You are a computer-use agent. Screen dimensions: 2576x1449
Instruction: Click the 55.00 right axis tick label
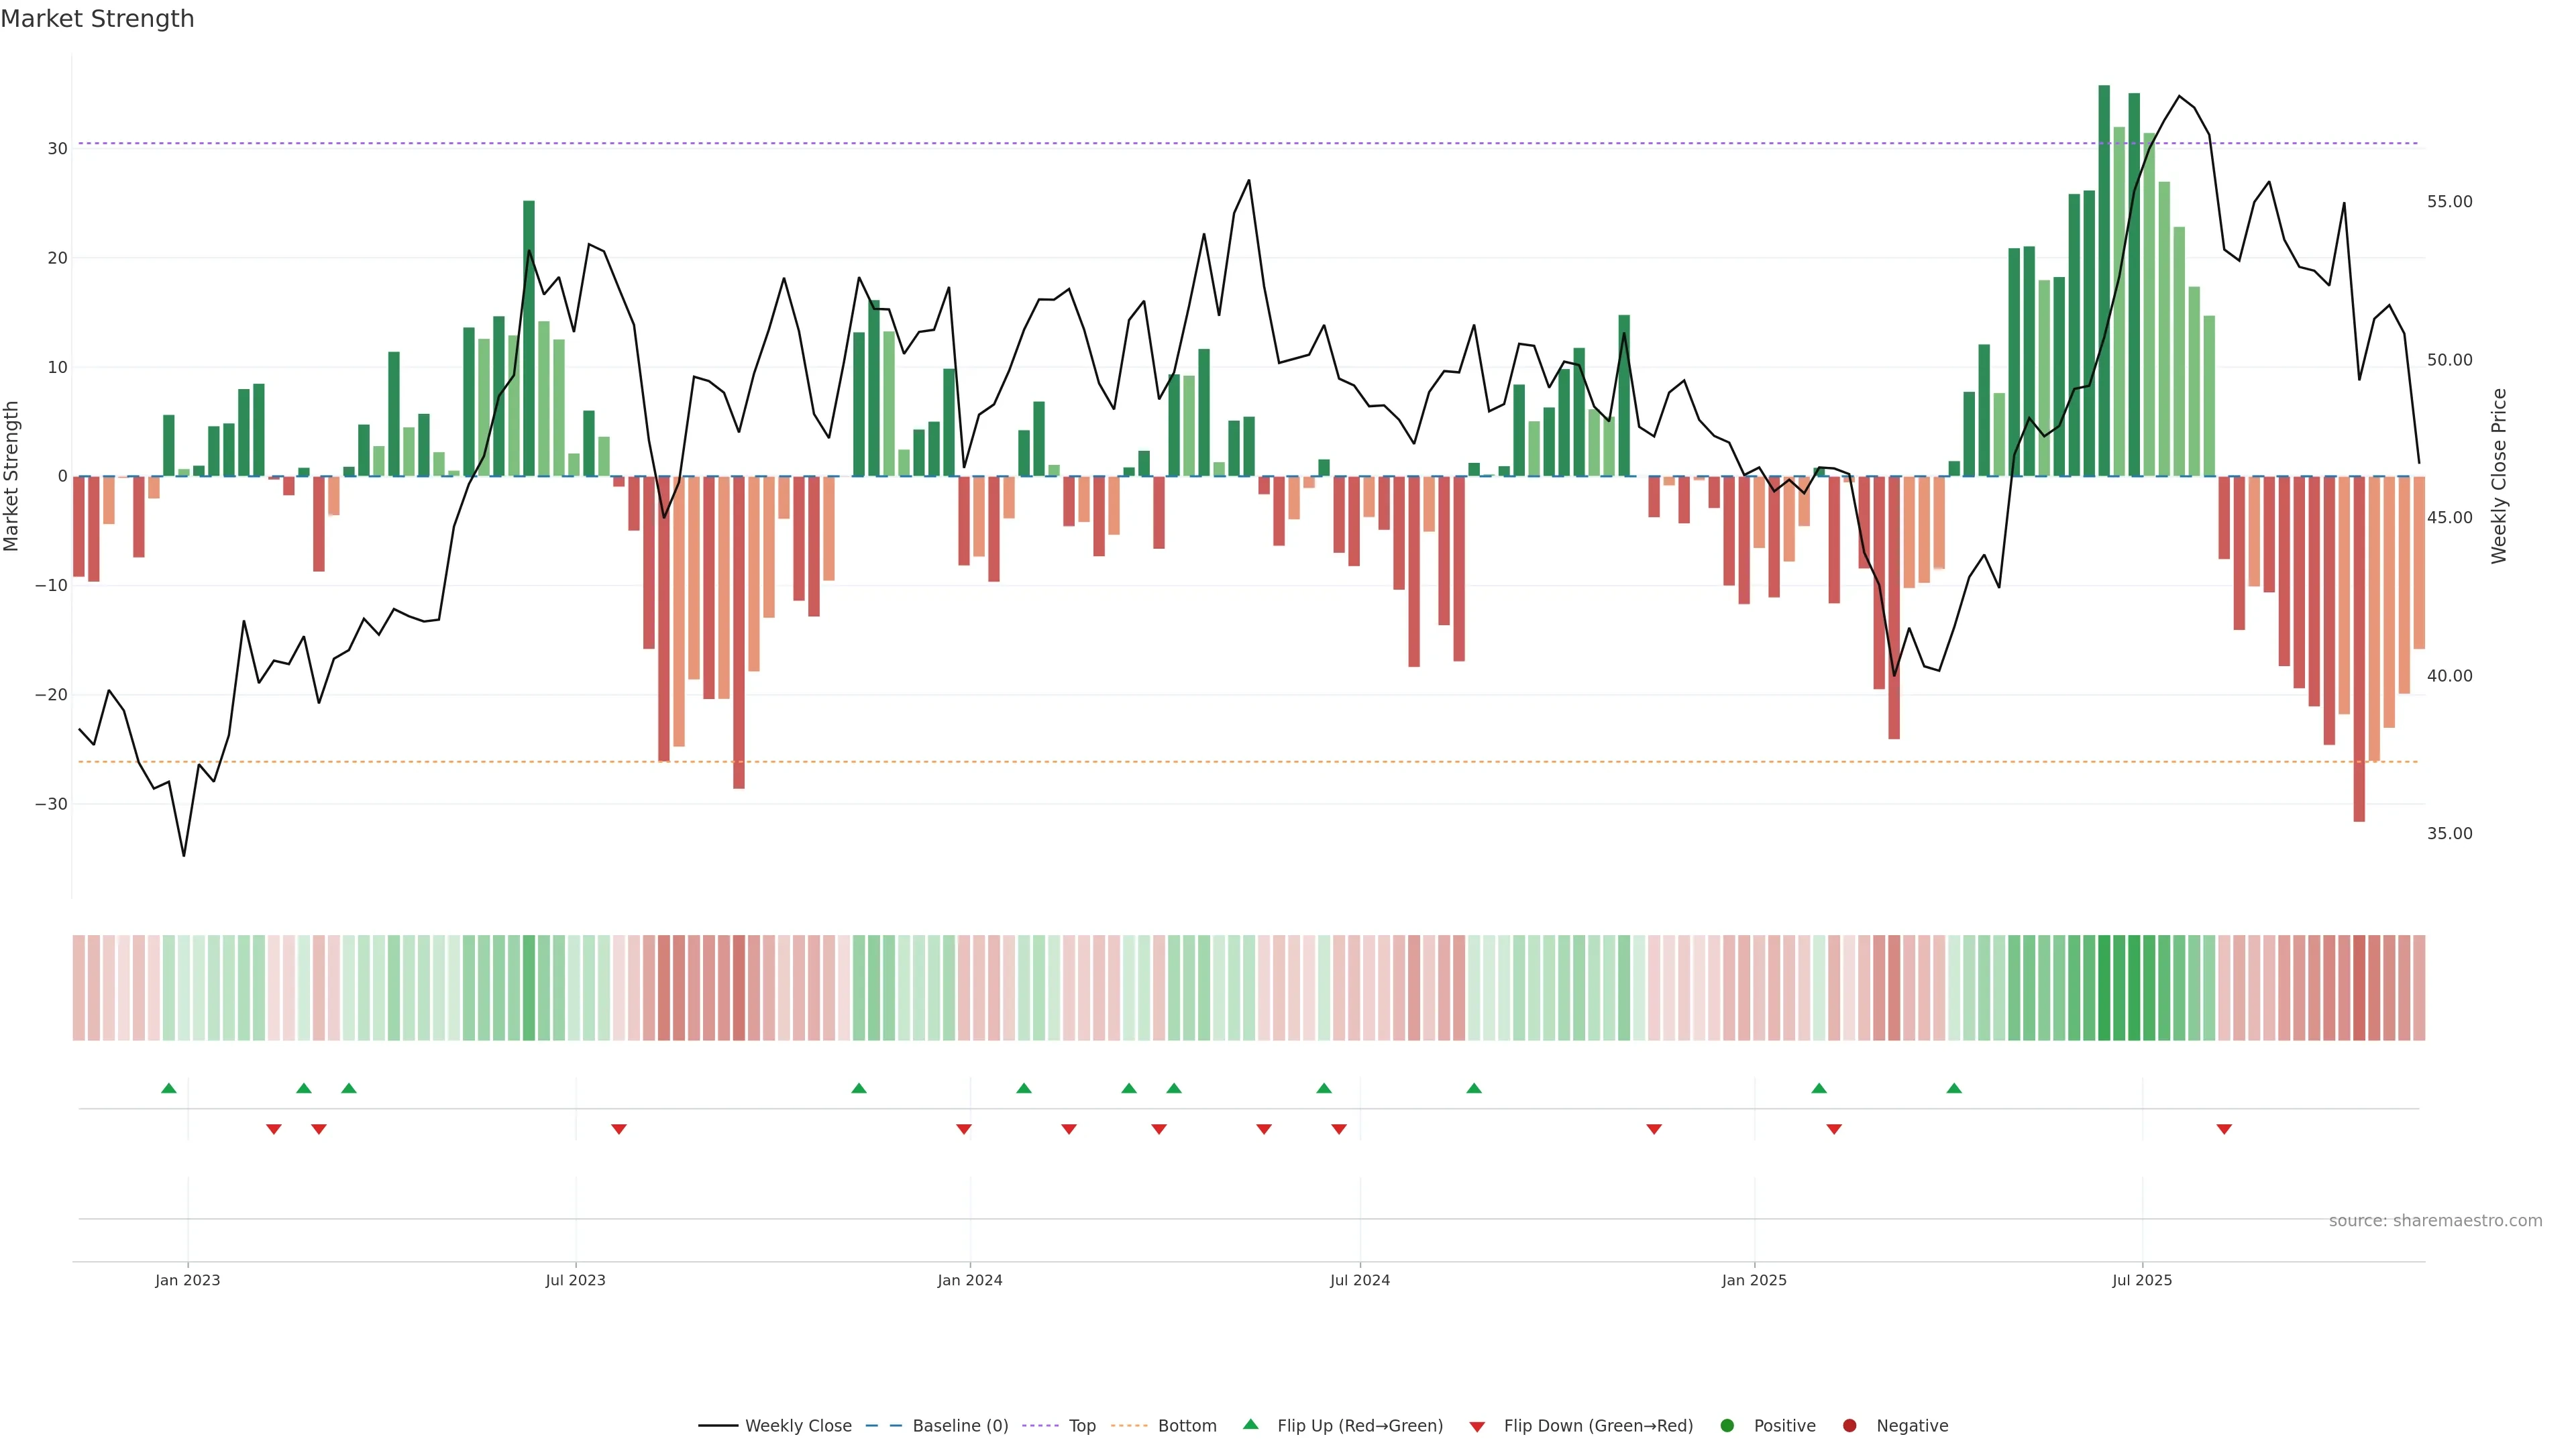[x=2449, y=202]
